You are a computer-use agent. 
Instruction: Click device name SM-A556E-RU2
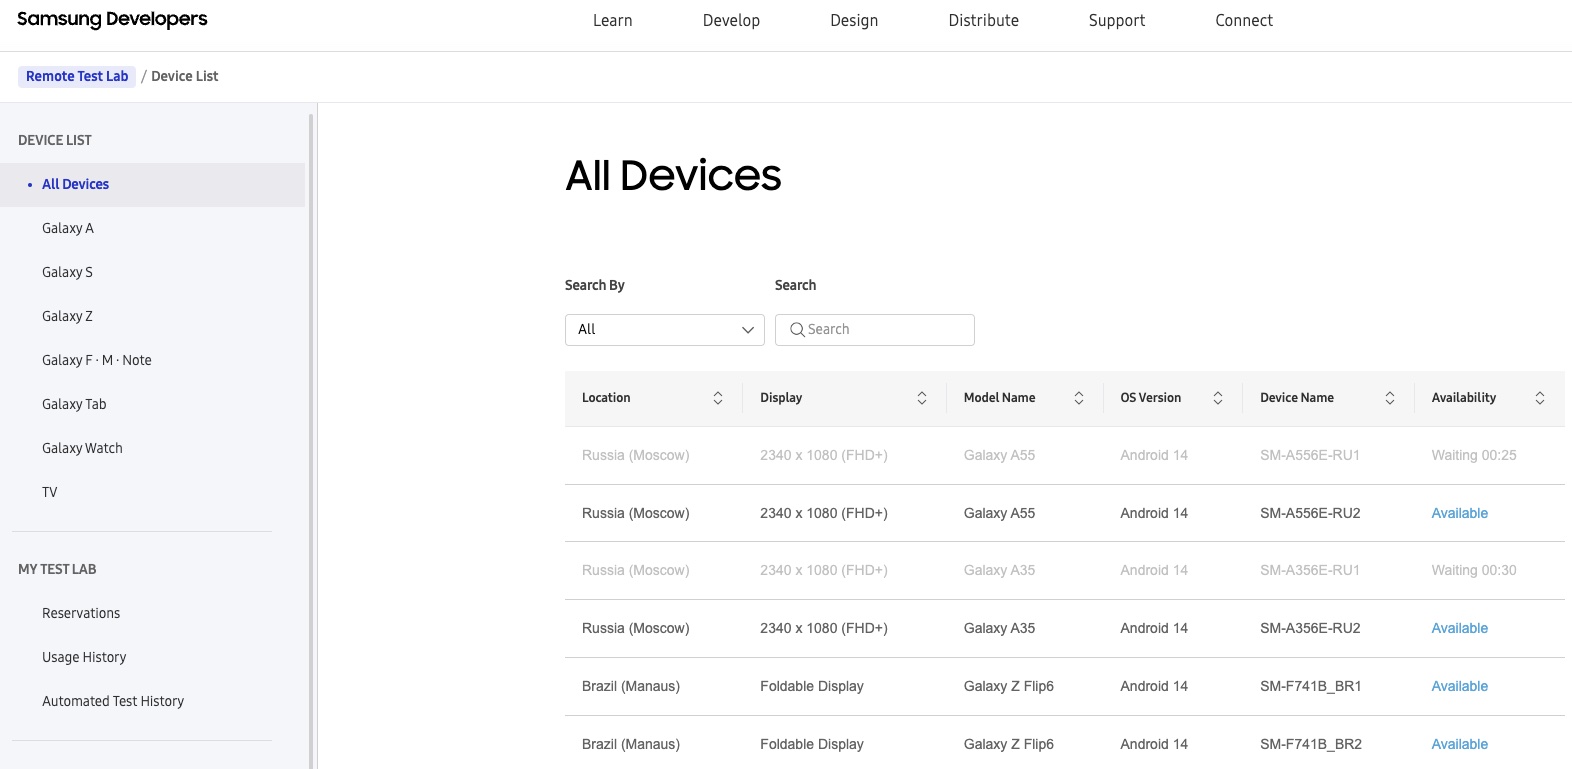point(1310,514)
